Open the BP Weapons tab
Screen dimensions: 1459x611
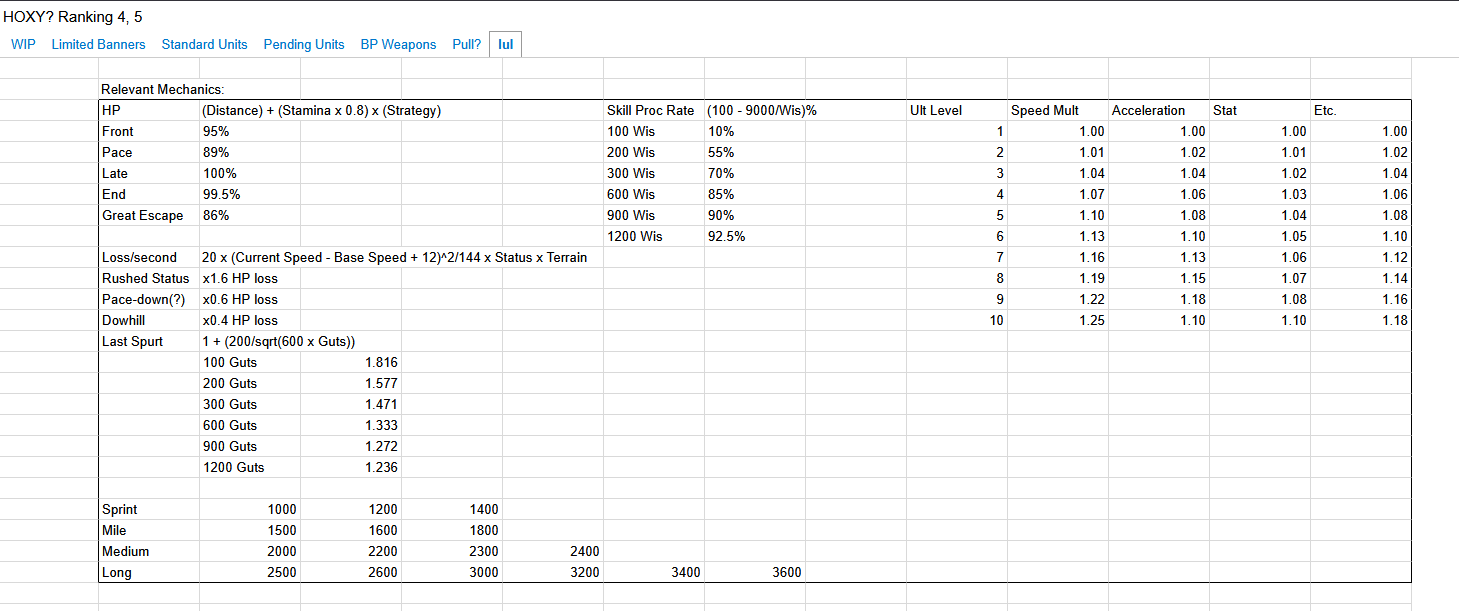398,44
